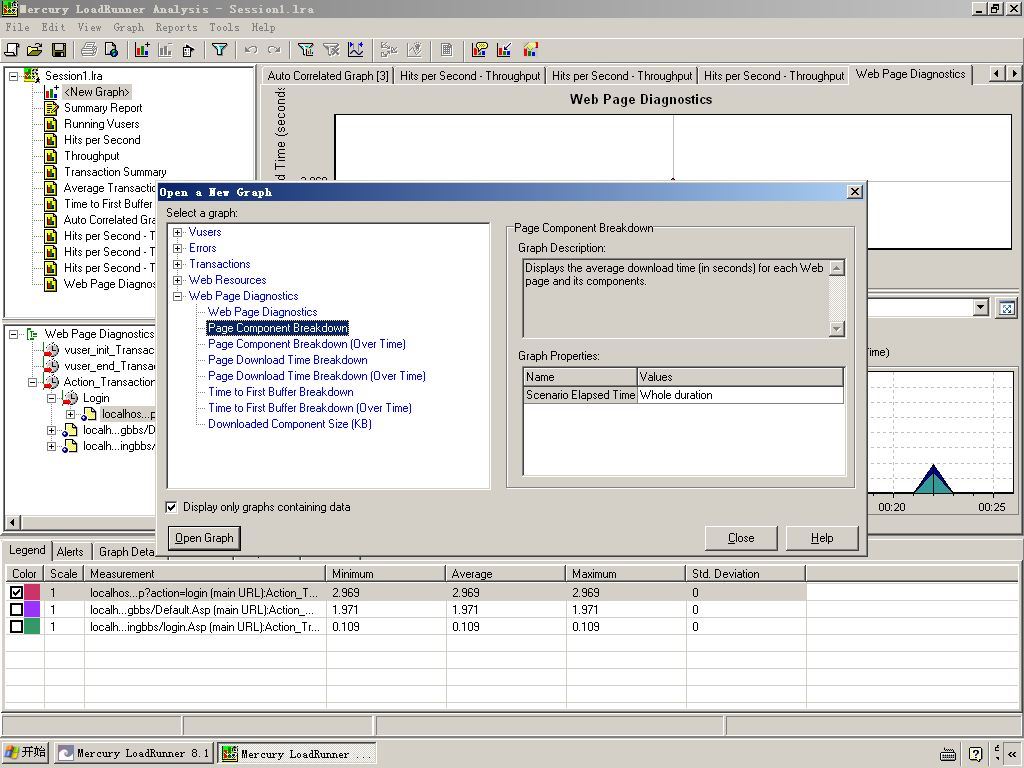Click the Help button in dialog
The image size is (1024, 768).
pos(822,538)
